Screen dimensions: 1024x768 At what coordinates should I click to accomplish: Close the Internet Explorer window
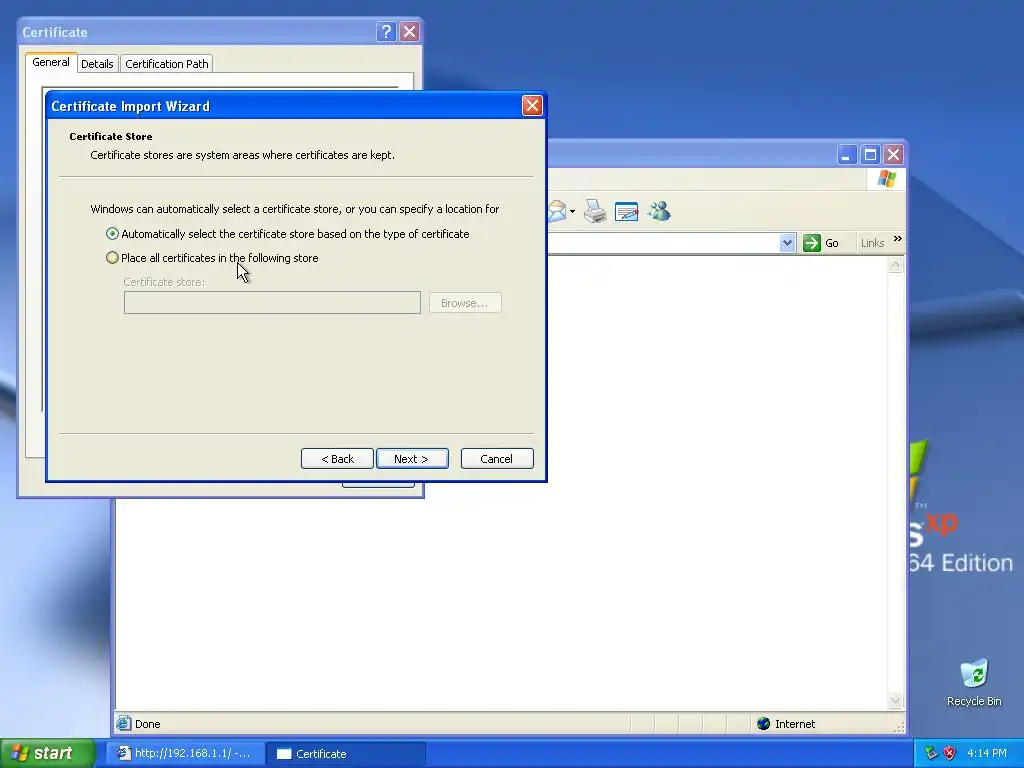tap(893, 155)
